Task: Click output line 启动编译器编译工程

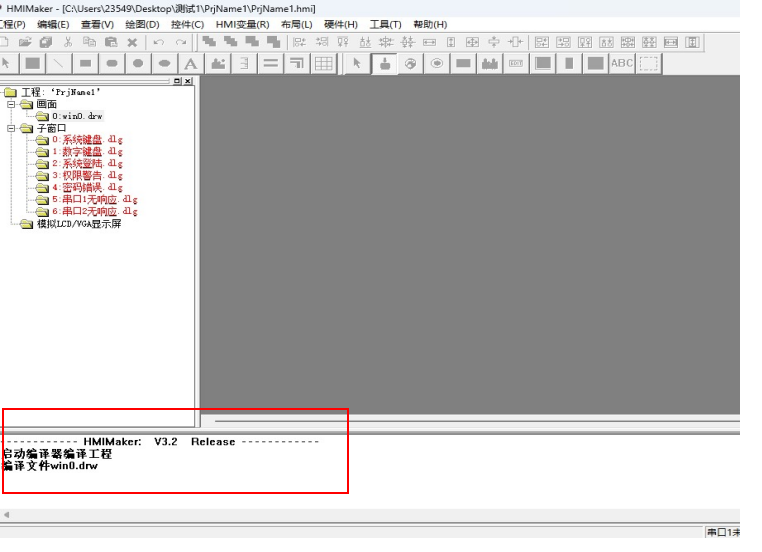Action: [x=57, y=454]
